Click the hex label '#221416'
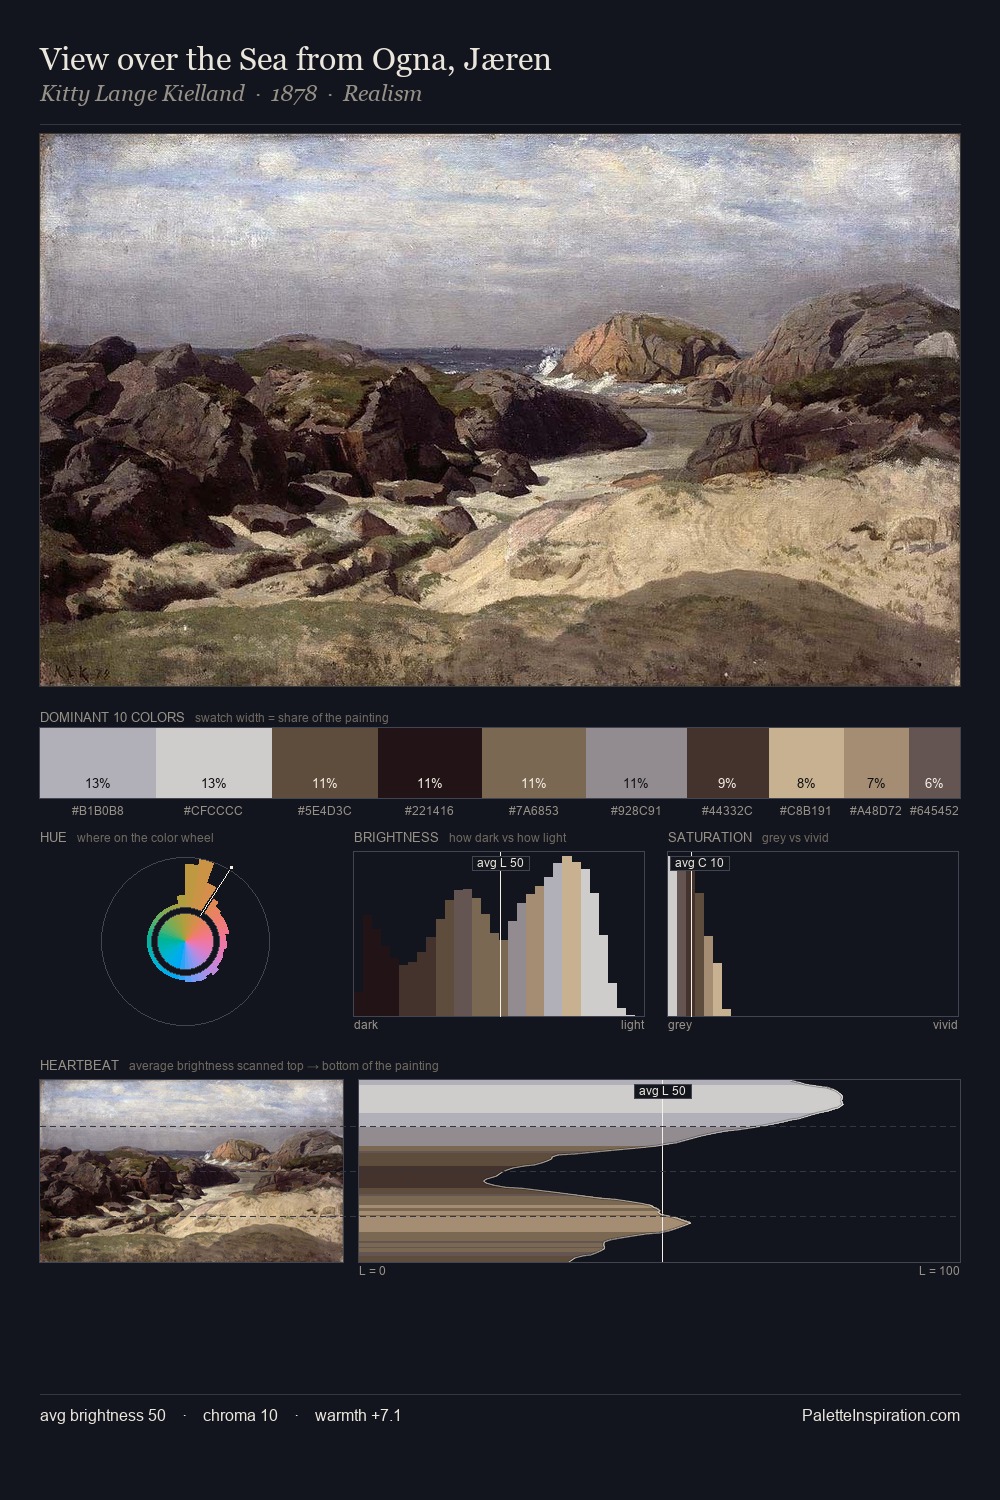 (x=430, y=811)
